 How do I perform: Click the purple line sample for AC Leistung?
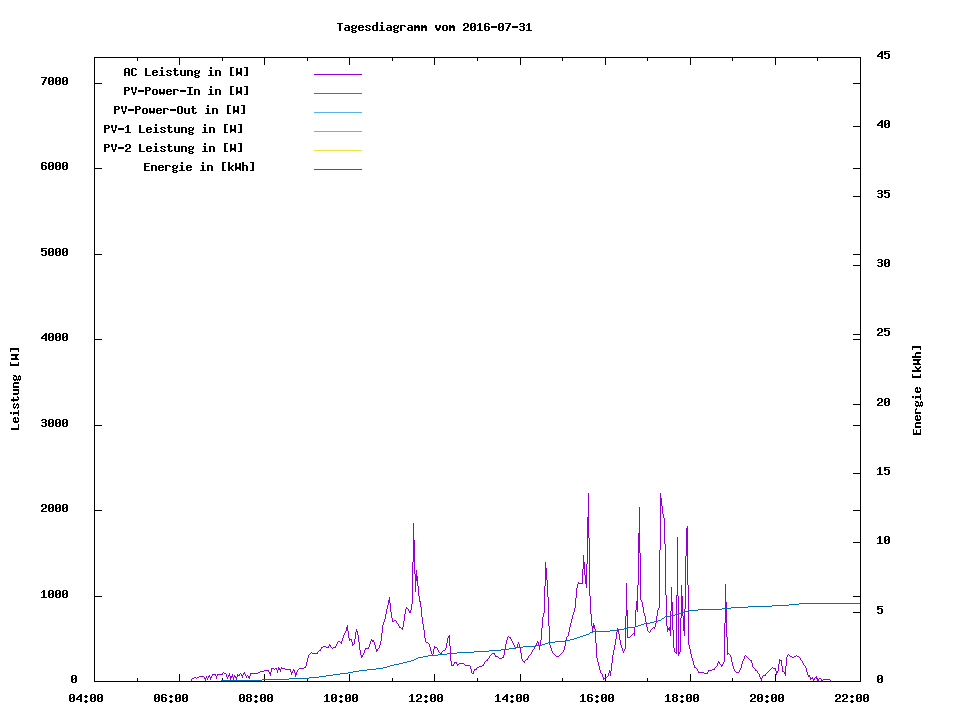point(337,74)
